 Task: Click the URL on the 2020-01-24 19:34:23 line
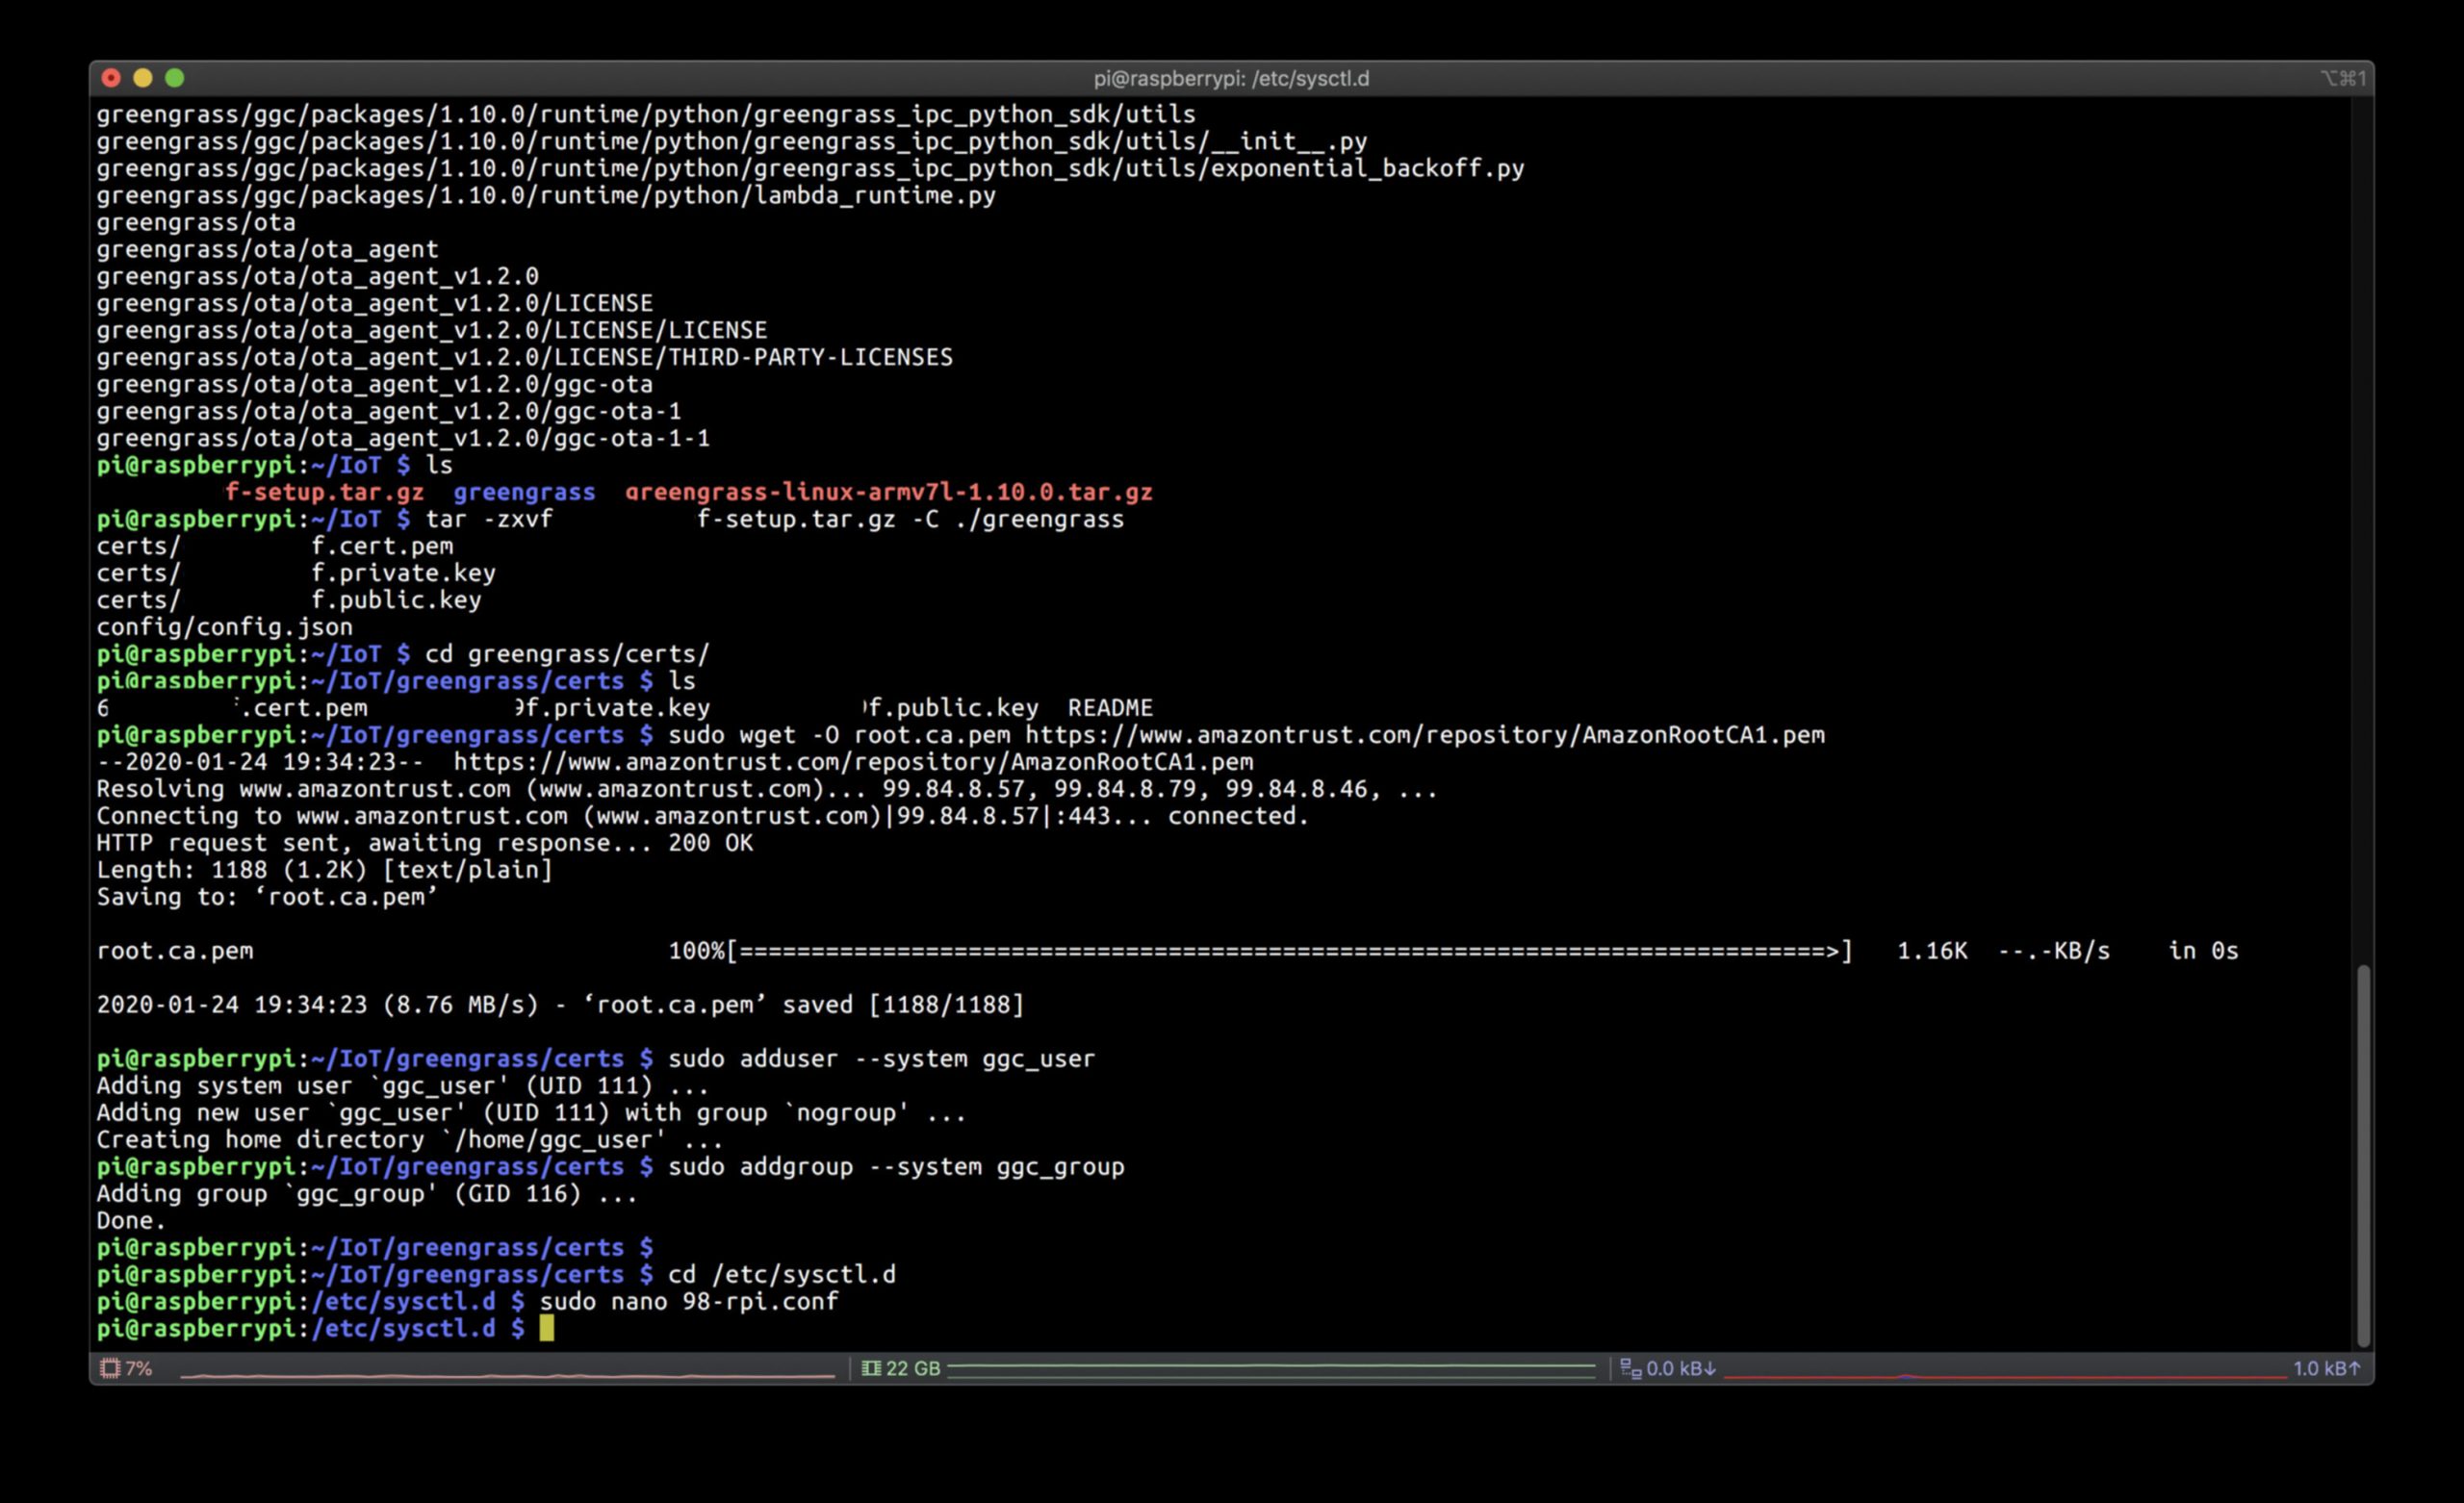click(x=852, y=762)
